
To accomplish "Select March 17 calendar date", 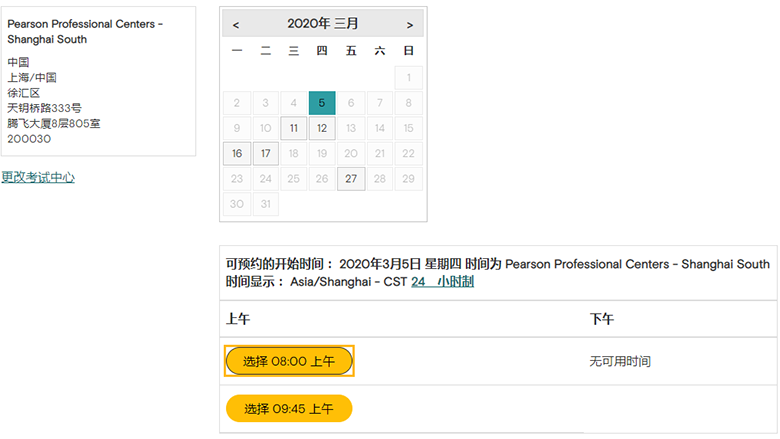I will tap(265, 154).
